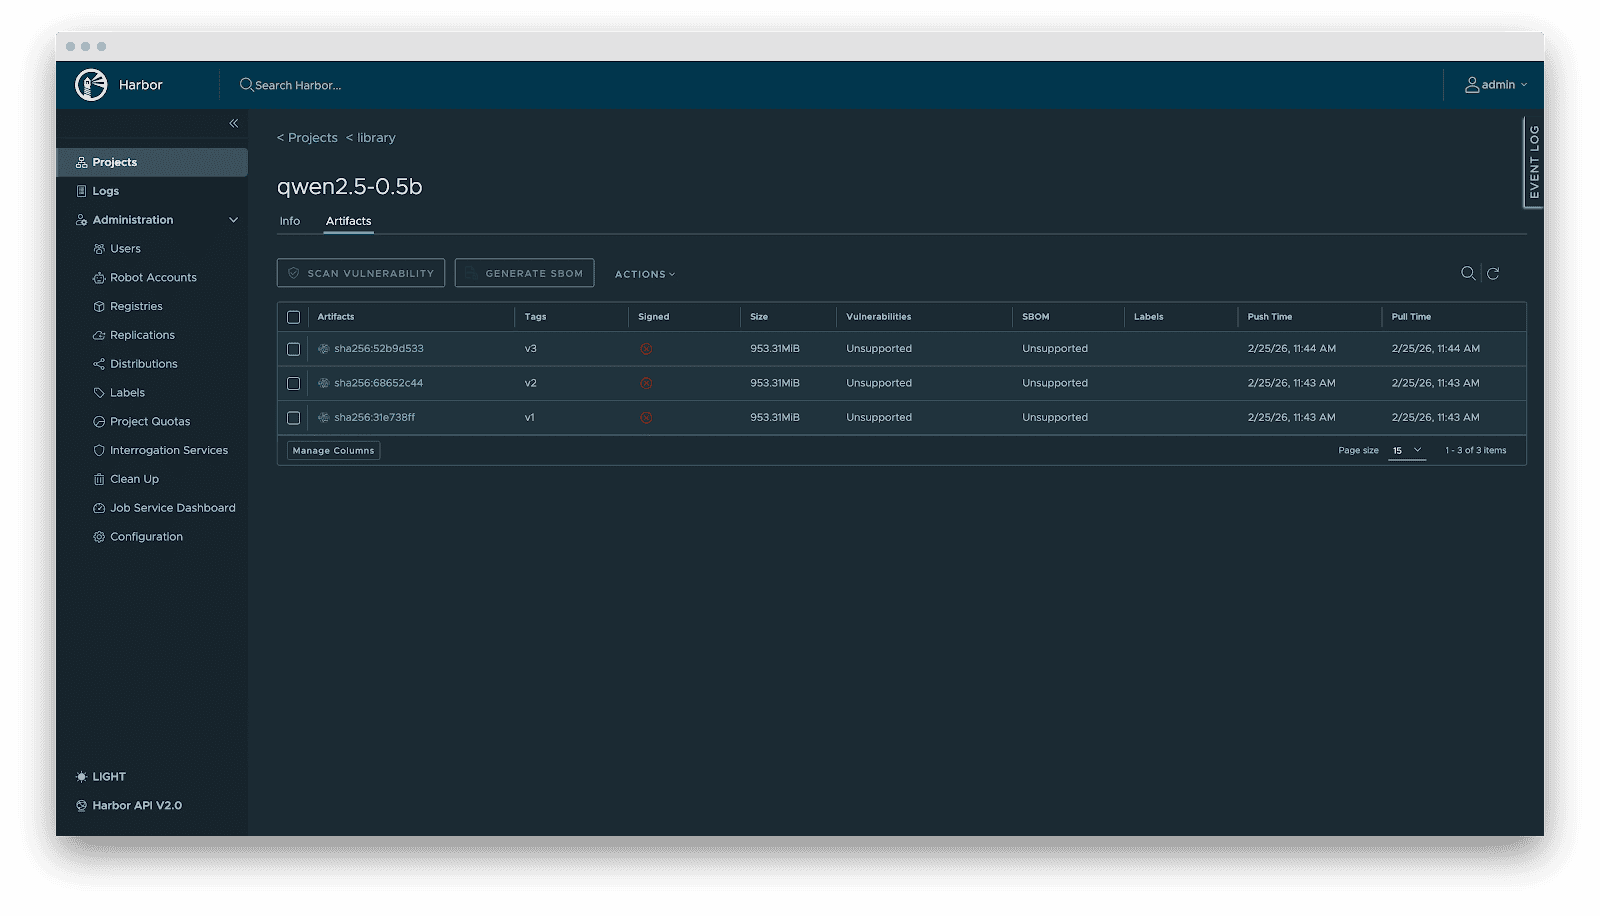The image size is (1600, 916).
Task: Refresh the artifact list using the refresh icon
Action: [1494, 272]
